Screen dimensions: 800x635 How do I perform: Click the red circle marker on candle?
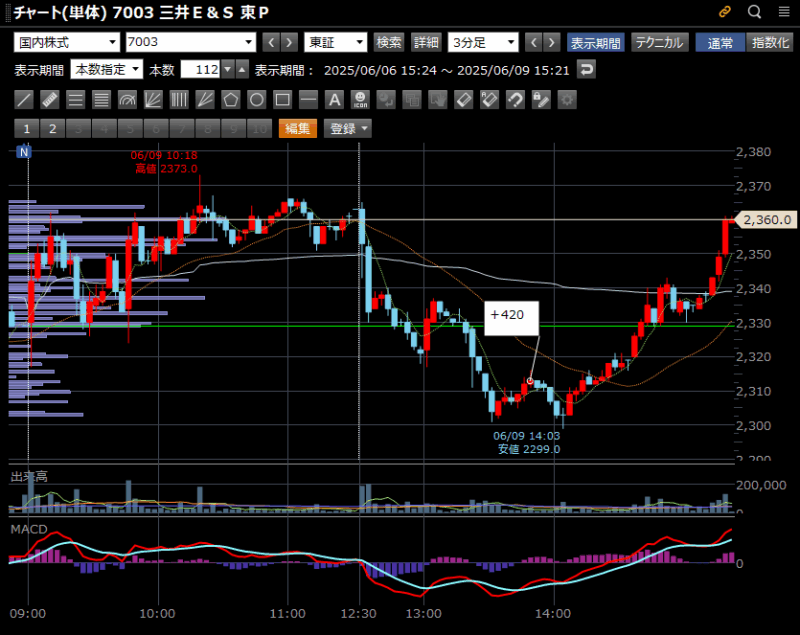click(x=530, y=381)
